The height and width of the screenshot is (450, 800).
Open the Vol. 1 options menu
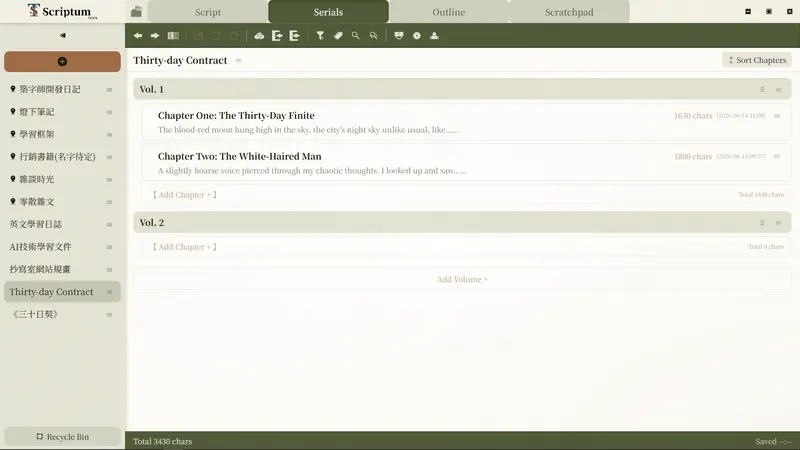pyautogui.click(x=779, y=90)
